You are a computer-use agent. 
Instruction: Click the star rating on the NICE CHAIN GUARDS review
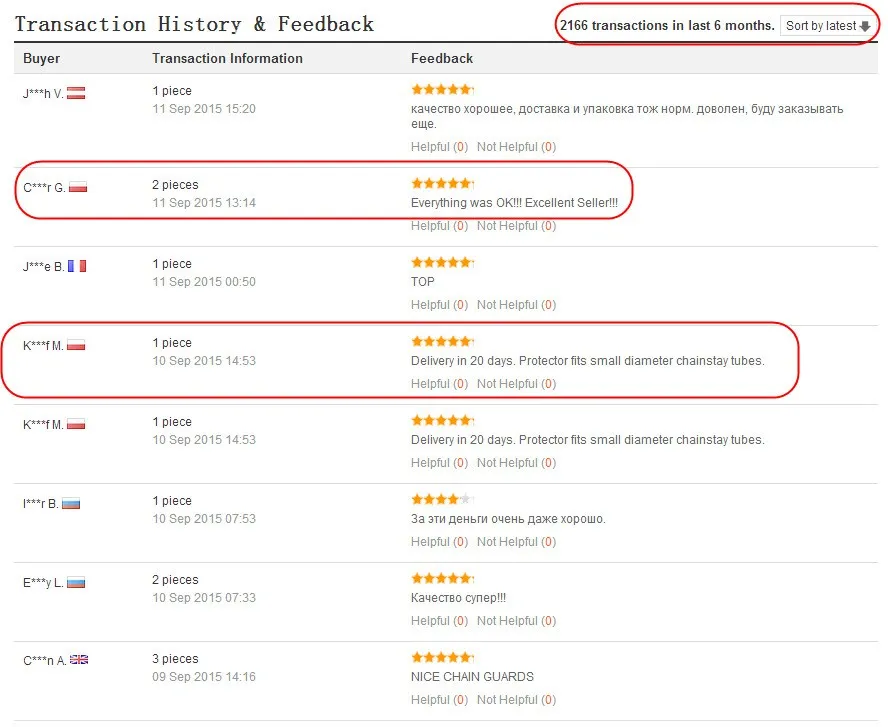[442, 657]
